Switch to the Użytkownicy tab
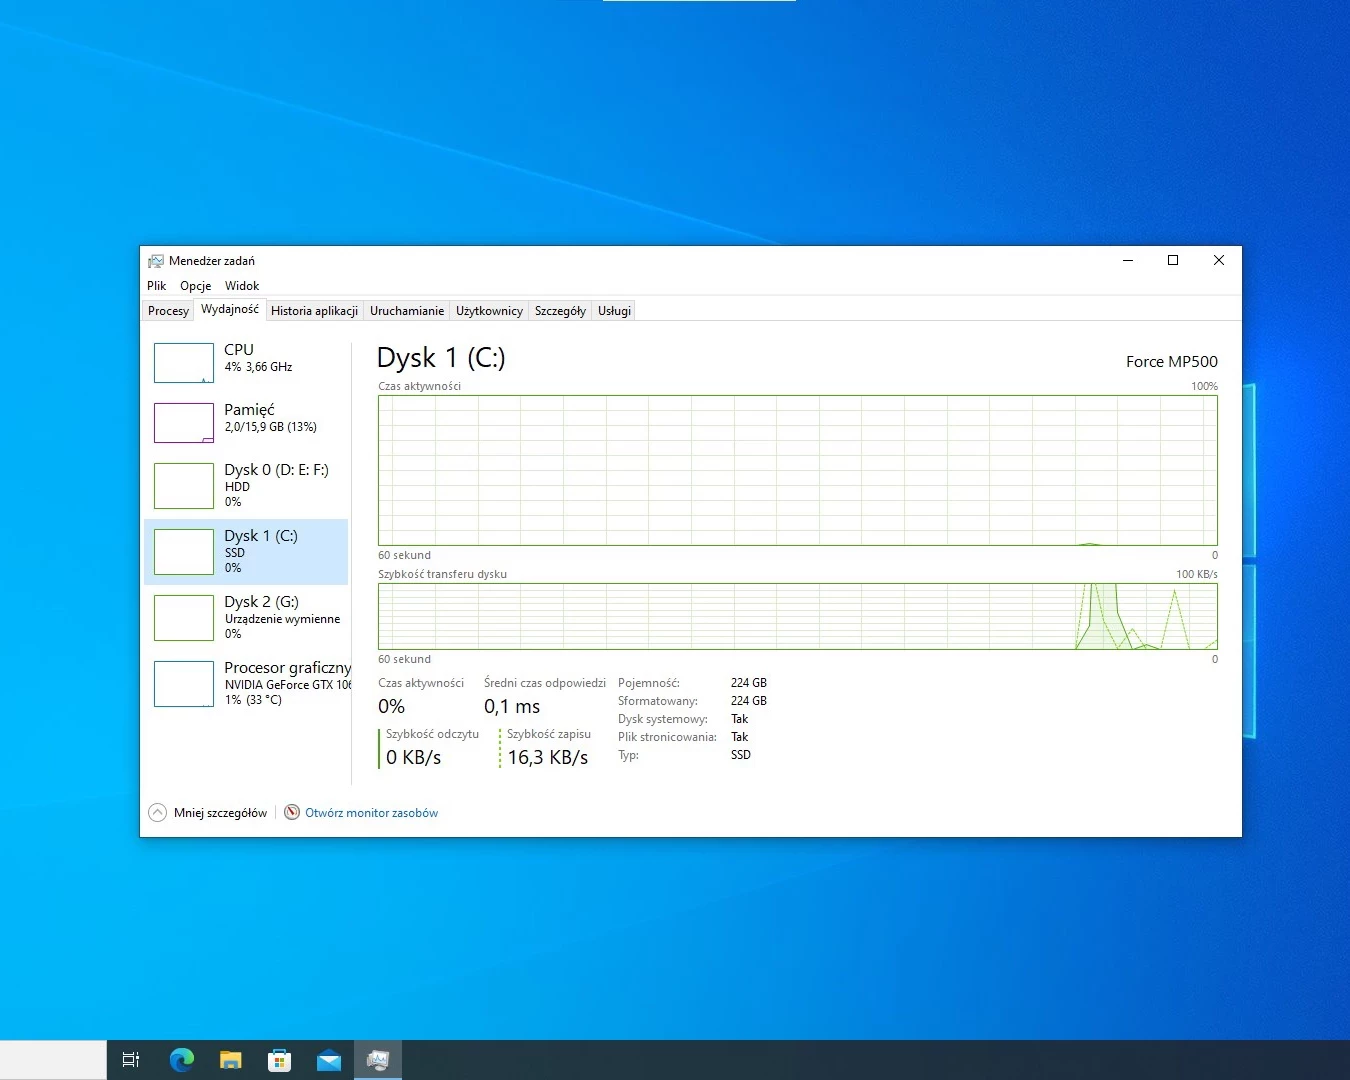This screenshot has width=1350, height=1080. (489, 311)
